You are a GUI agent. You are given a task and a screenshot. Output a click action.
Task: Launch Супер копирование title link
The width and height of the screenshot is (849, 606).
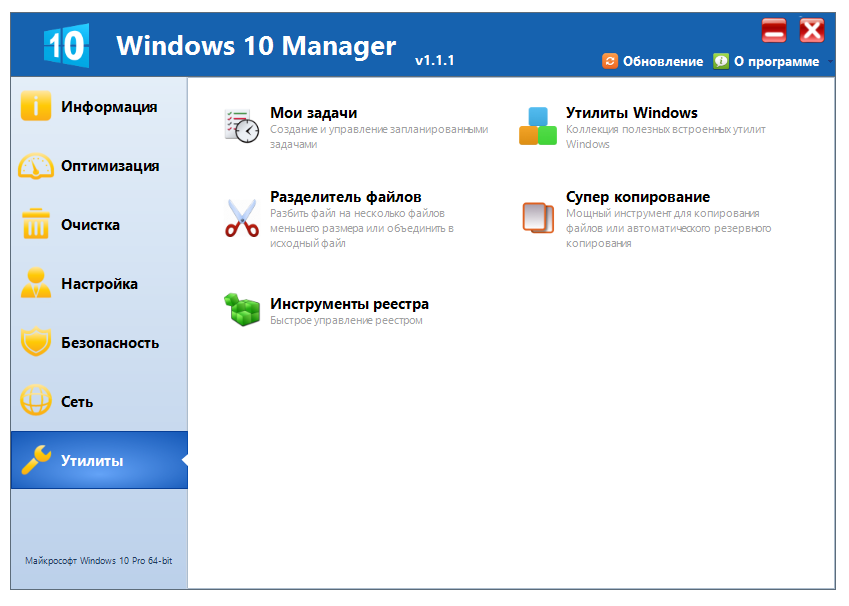tap(638, 197)
